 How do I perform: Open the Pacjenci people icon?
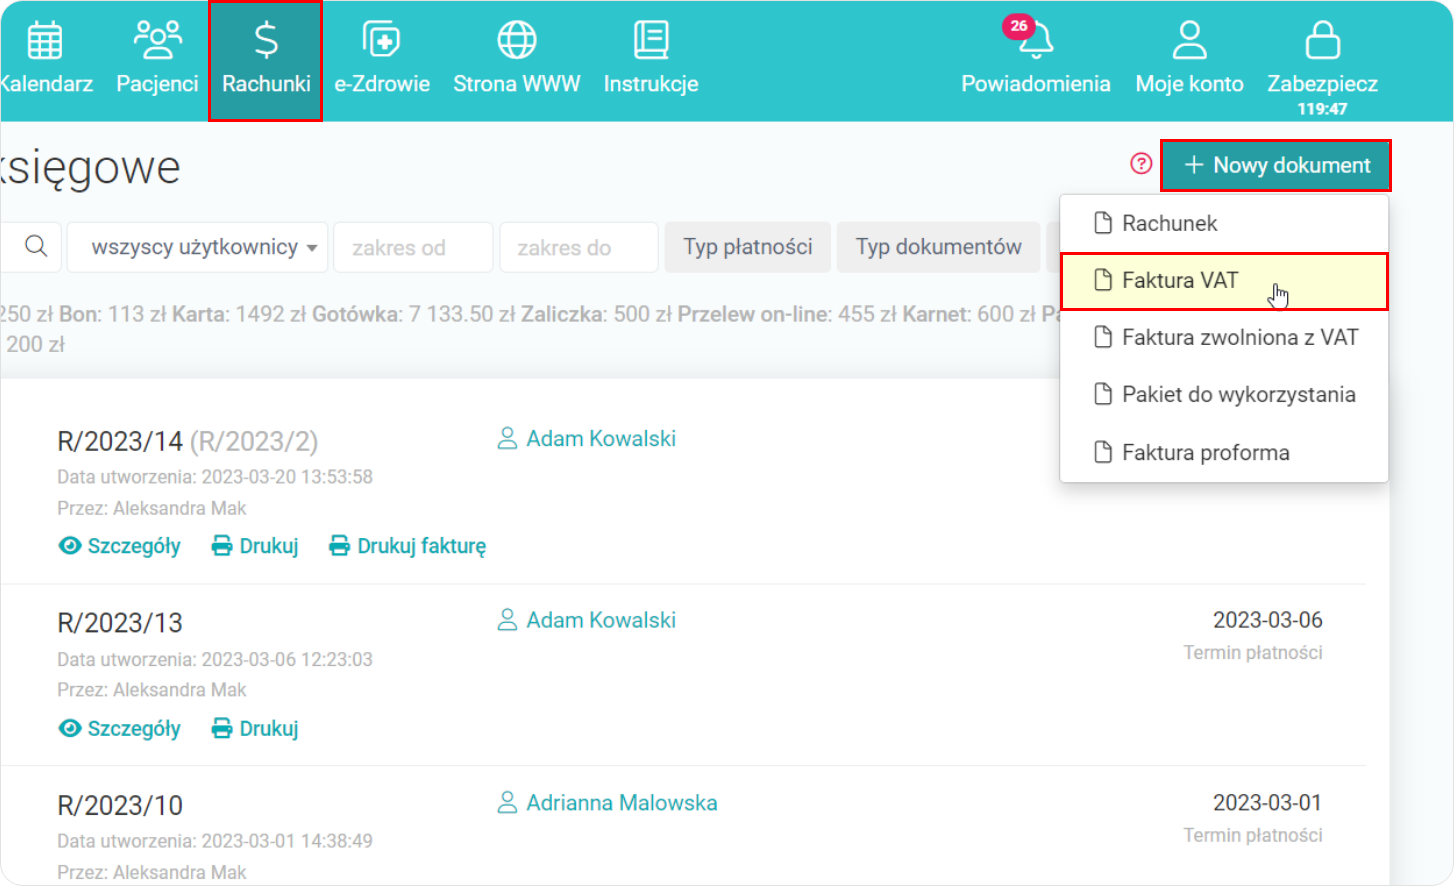pyautogui.click(x=158, y=40)
